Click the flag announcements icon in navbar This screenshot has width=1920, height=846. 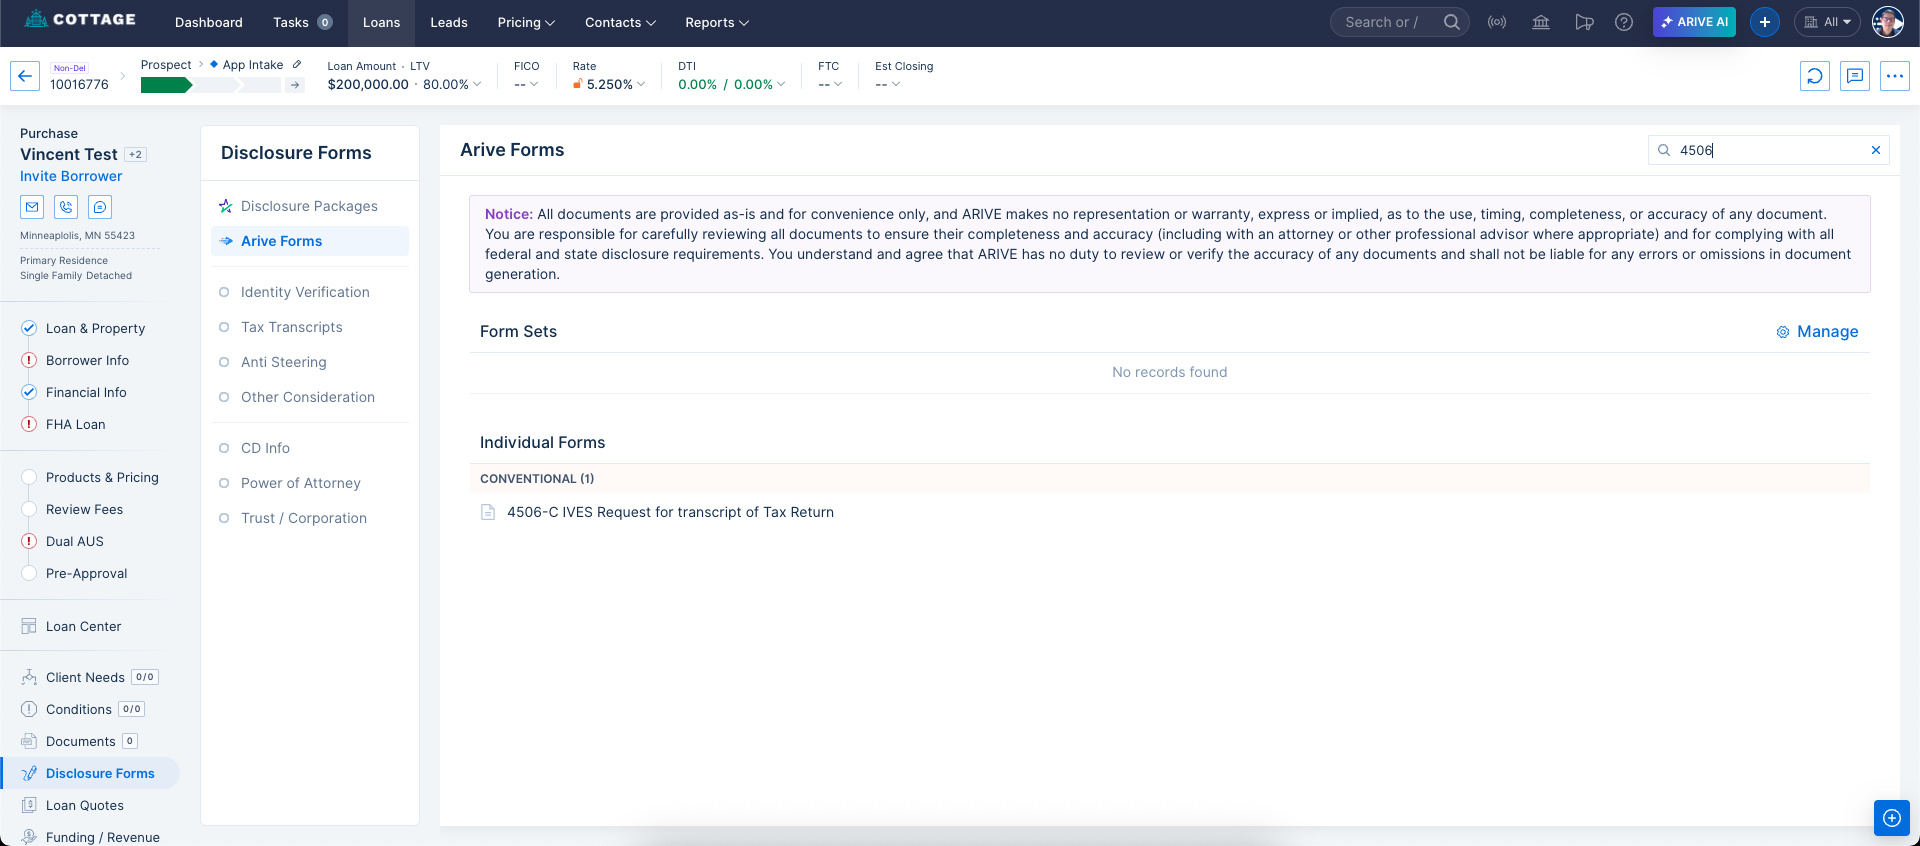click(1584, 22)
